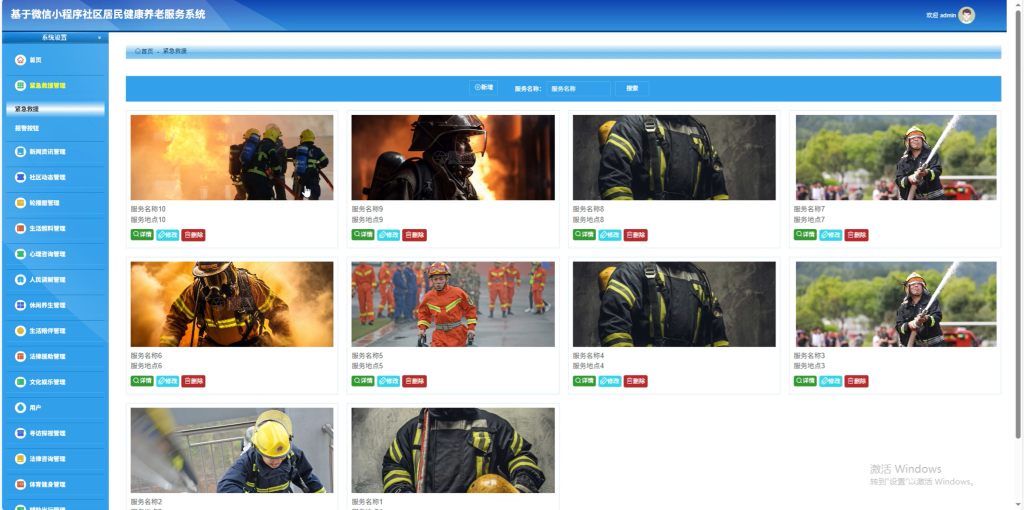
Task: Click the 服务名称5 firefighter thumbnail
Action: 453,304
